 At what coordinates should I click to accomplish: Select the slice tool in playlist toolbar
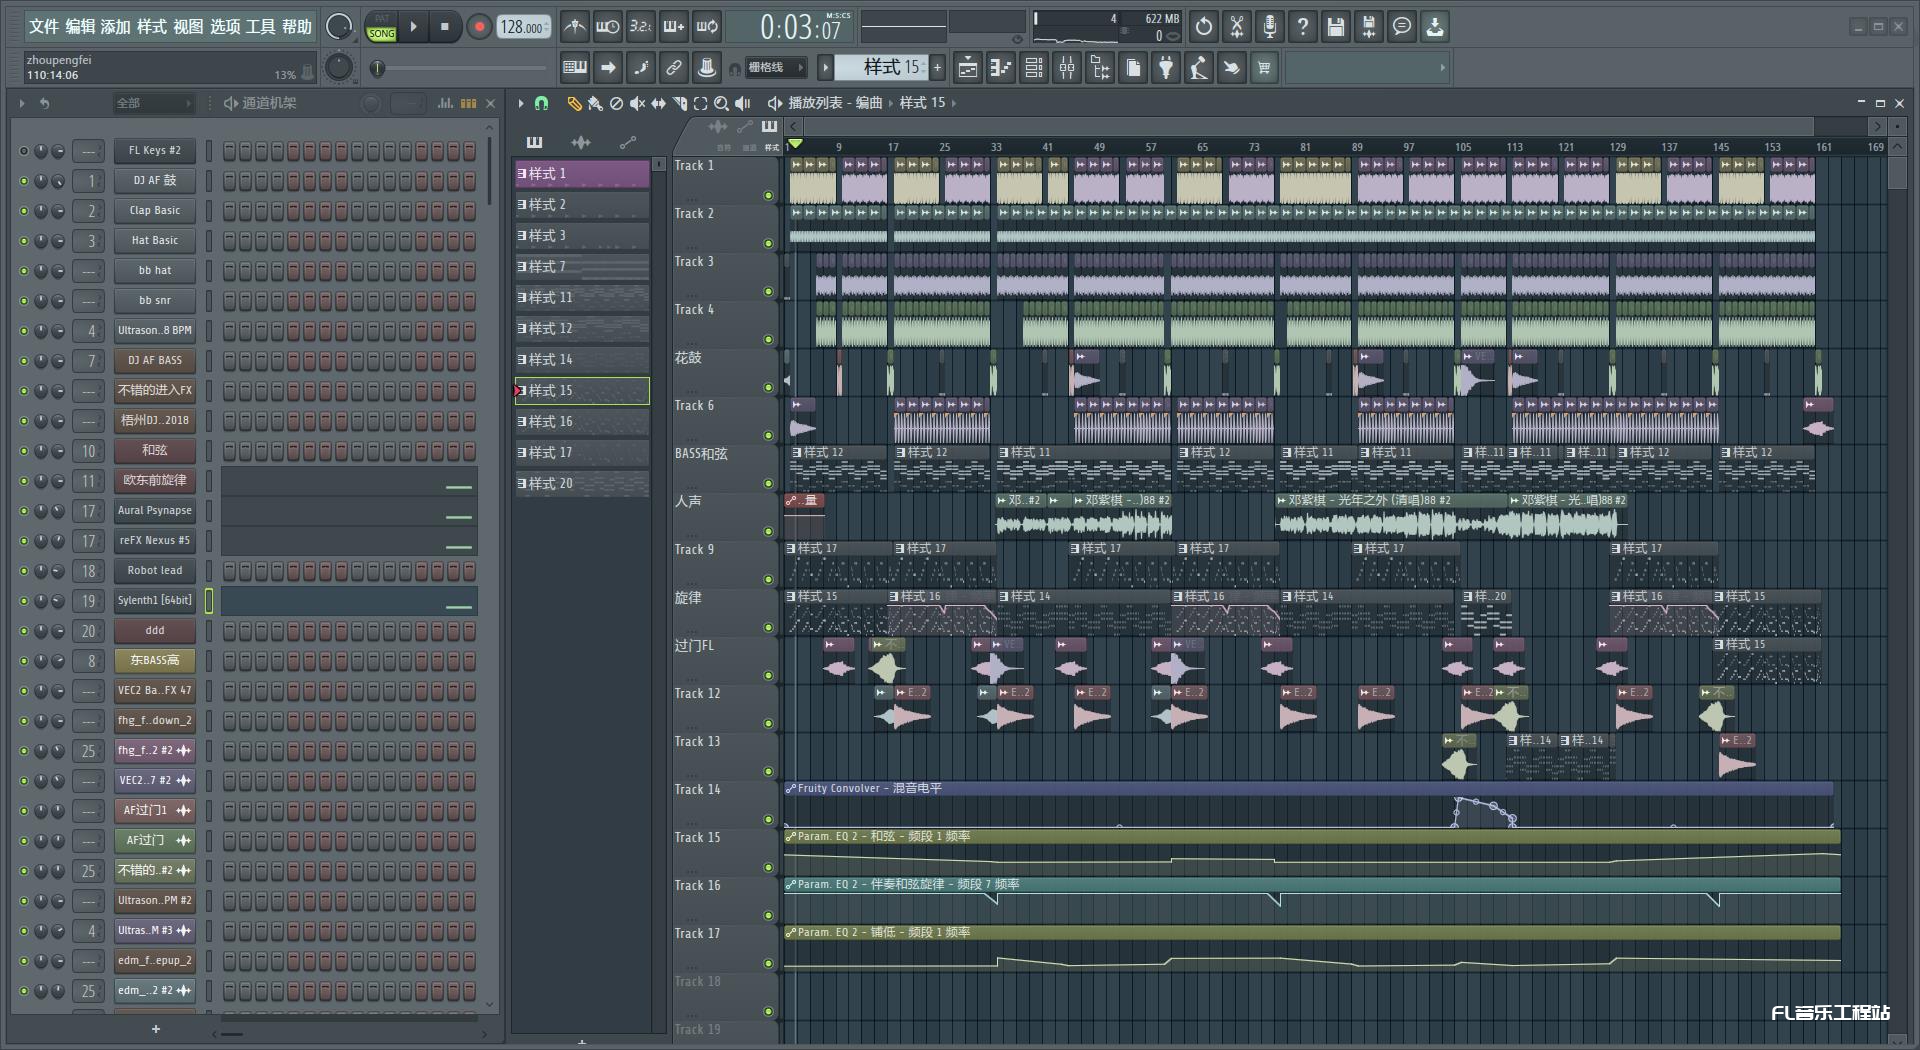point(679,103)
